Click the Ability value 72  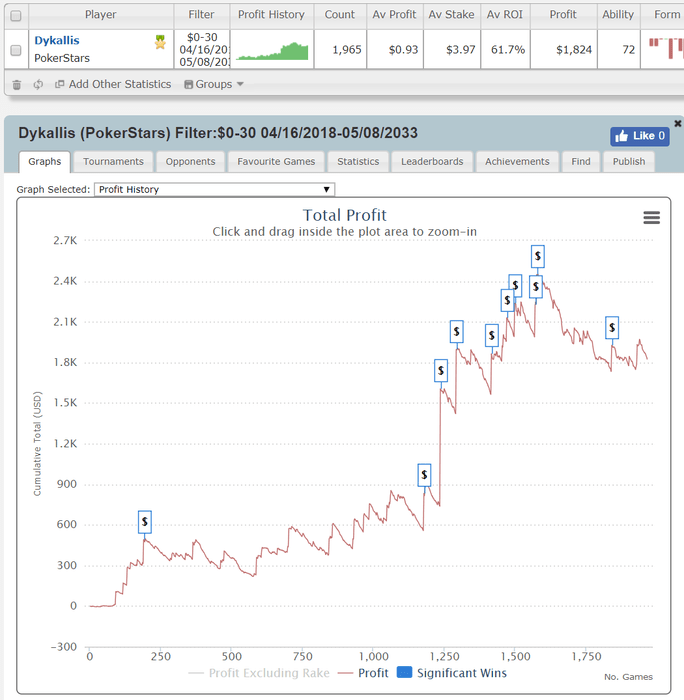click(629, 50)
